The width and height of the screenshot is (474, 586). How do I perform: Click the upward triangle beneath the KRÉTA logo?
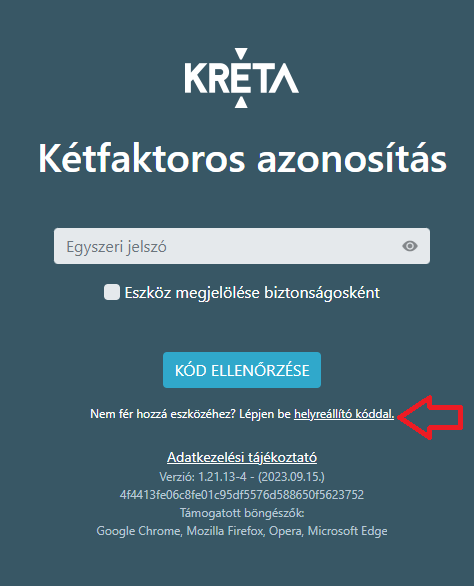point(241,102)
